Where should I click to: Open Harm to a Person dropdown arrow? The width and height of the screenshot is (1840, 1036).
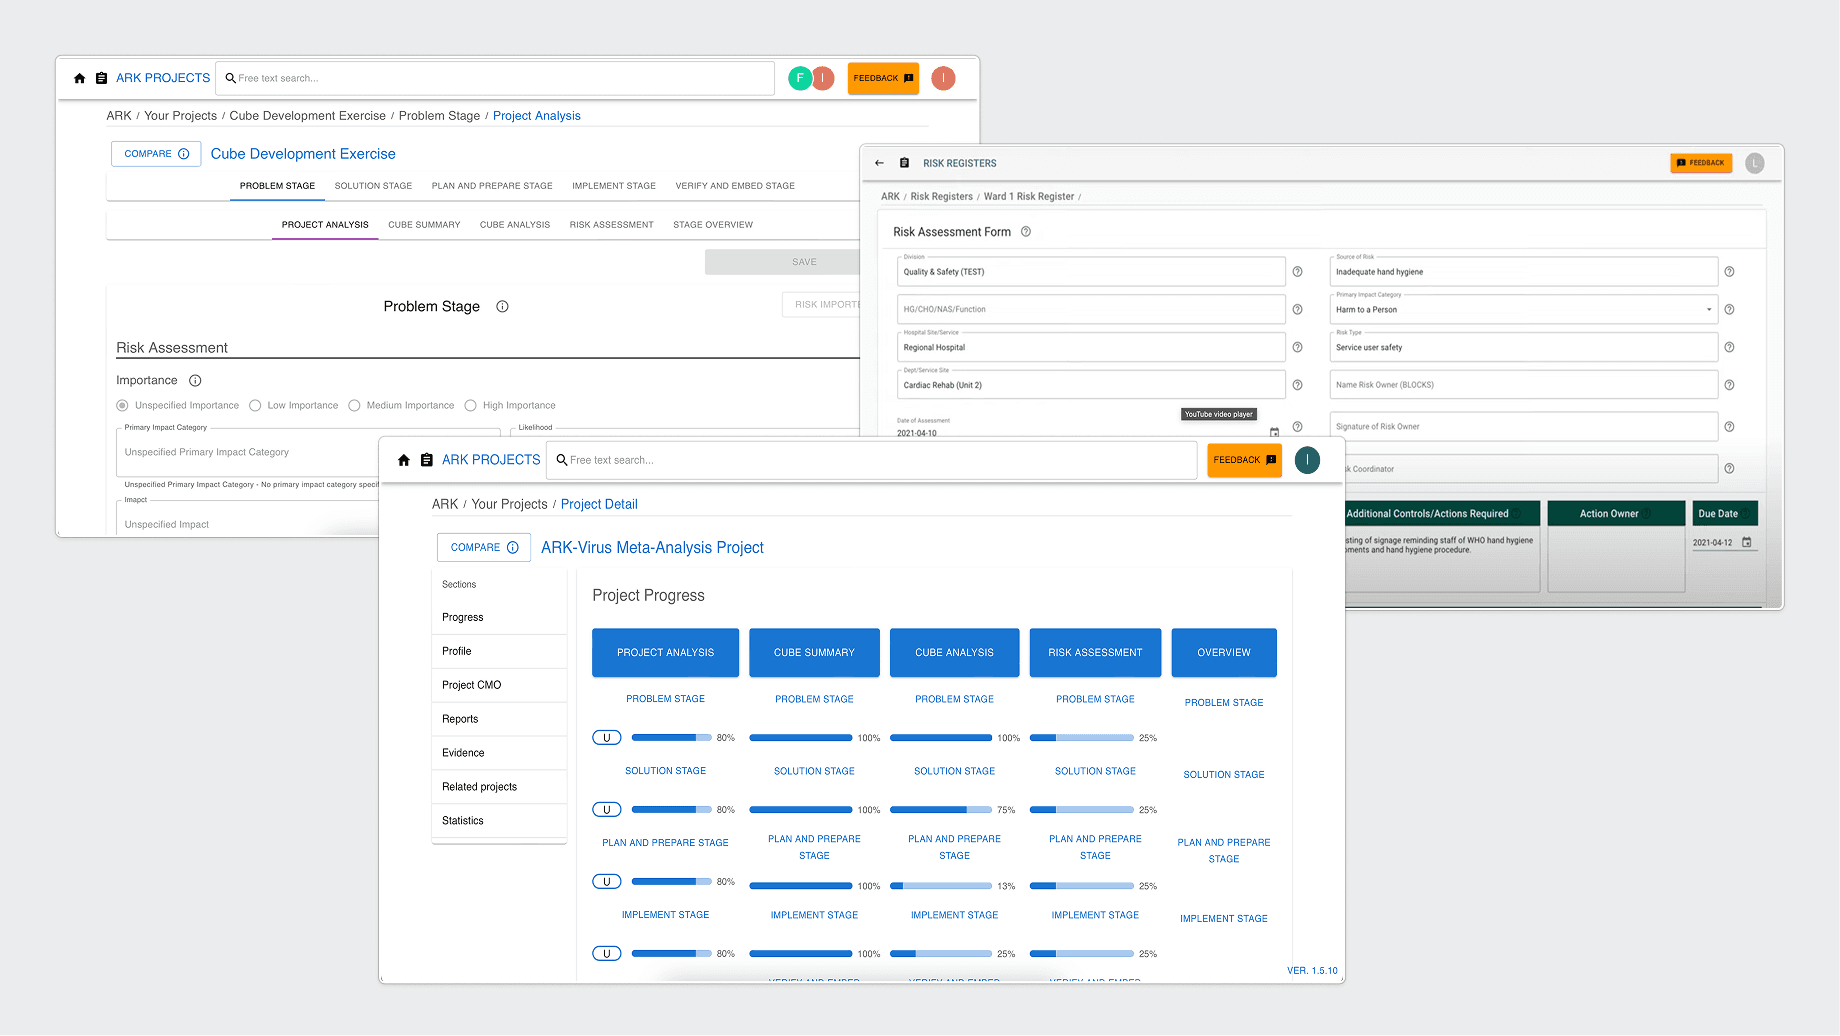pos(1709,310)
